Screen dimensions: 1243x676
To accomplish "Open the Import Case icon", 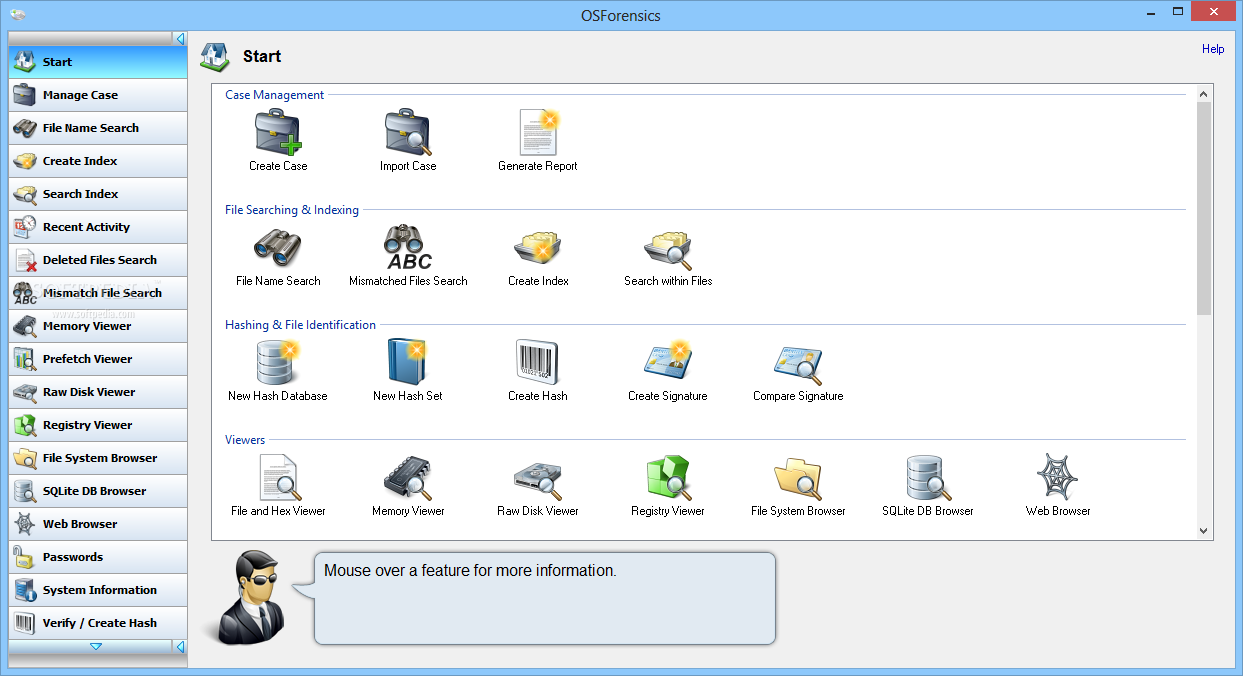I will click(x=408, y=132).
